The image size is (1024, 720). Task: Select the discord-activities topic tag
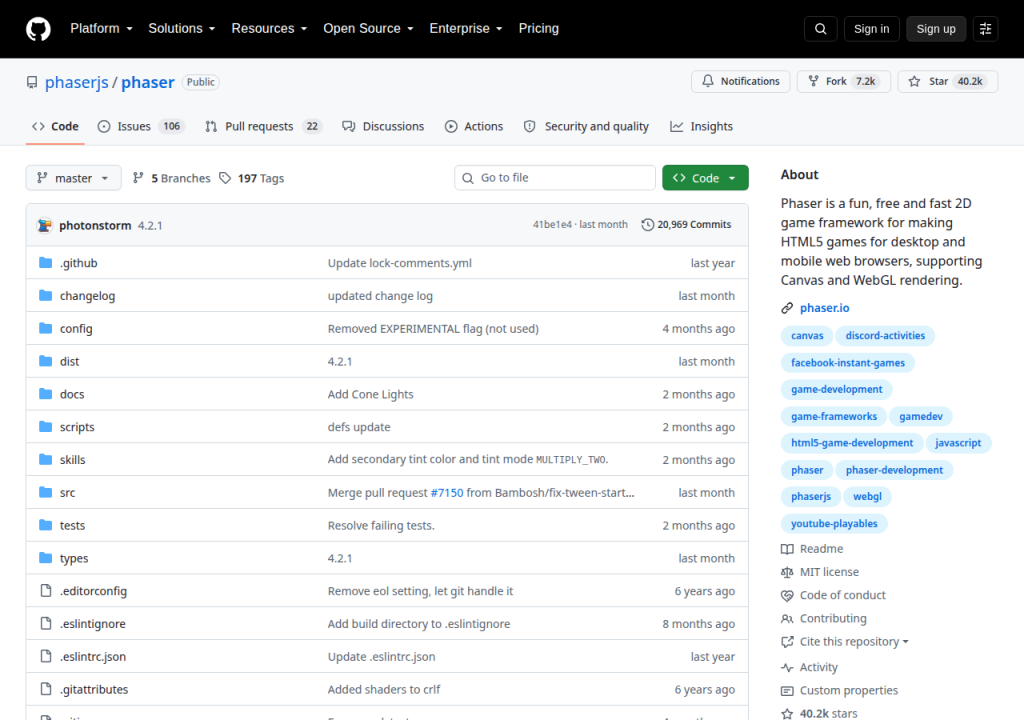[x=885, y=336]
